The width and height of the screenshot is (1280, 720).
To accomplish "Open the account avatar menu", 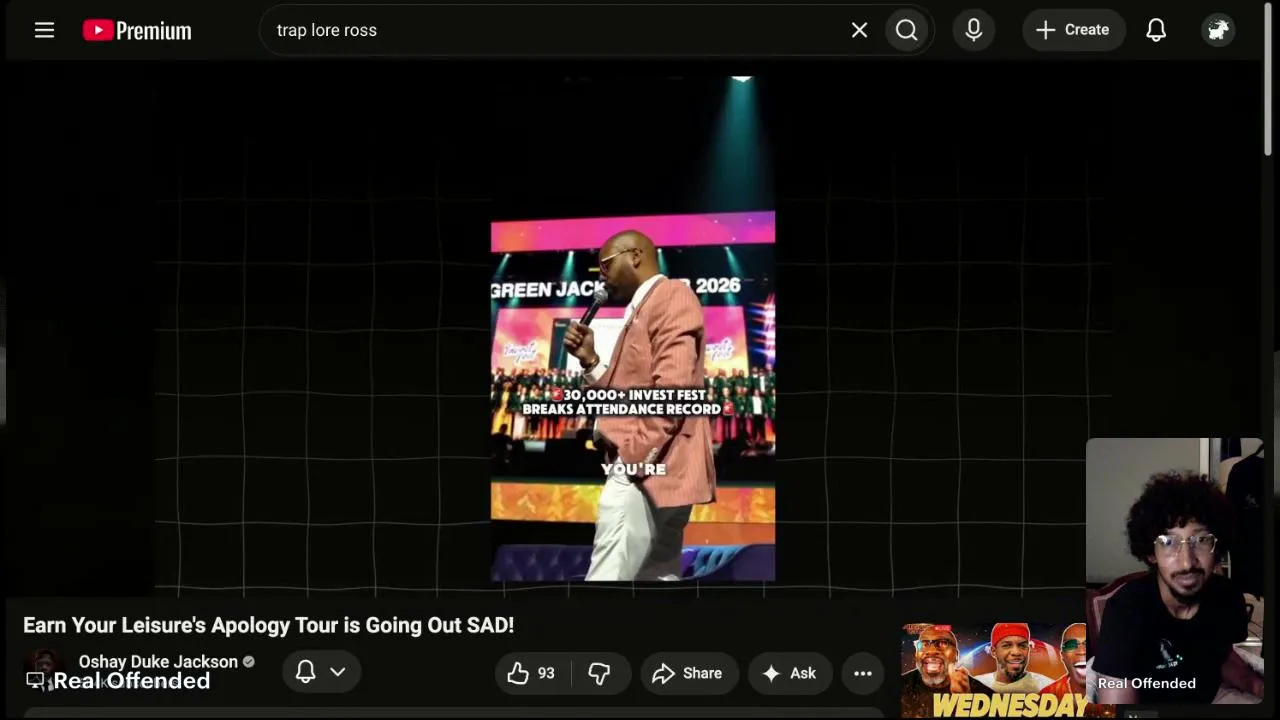I will point(1218,30).
